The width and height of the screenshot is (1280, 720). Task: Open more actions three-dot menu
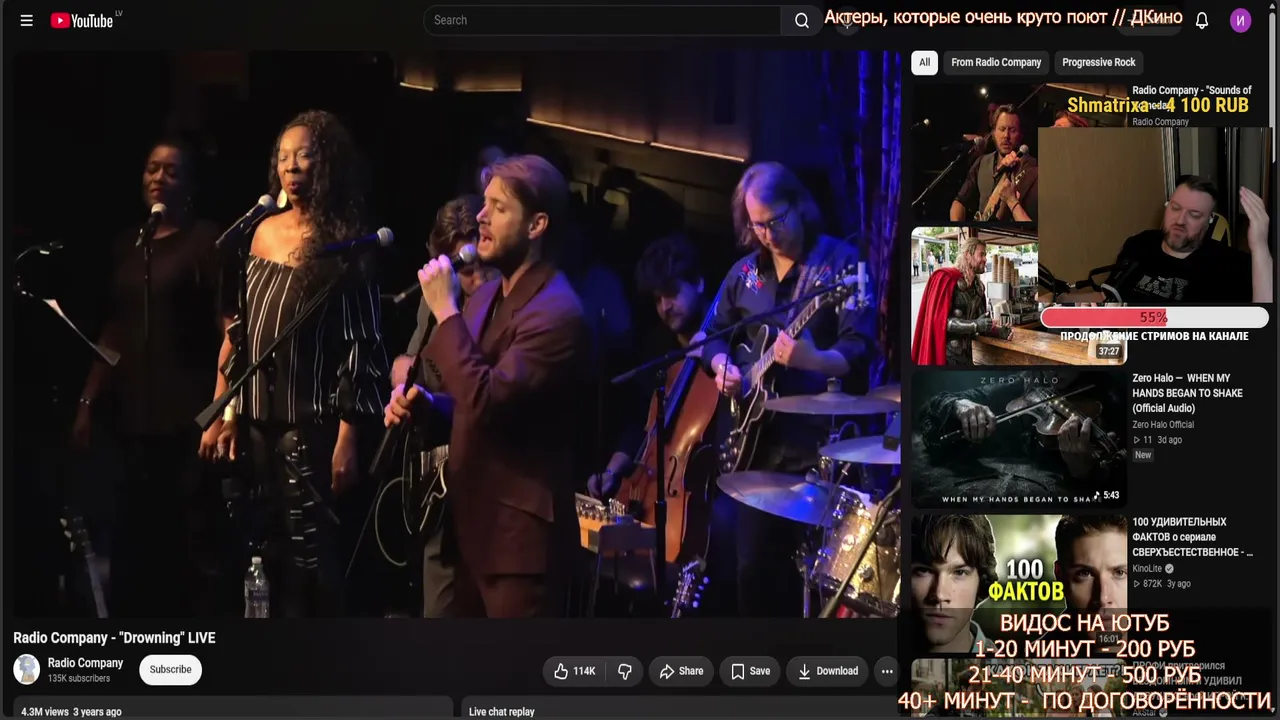887,671
